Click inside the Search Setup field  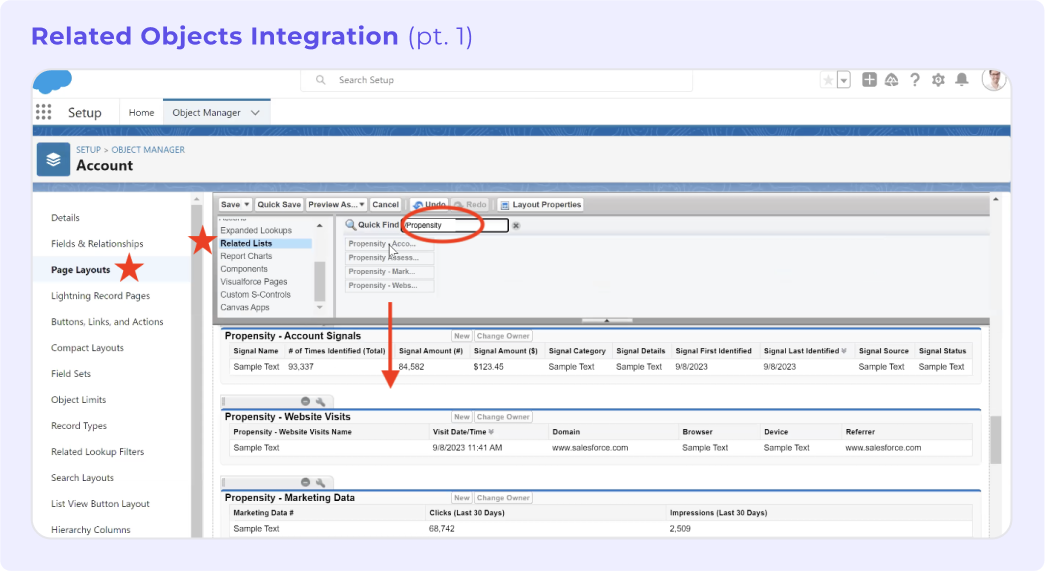point(497,80)
